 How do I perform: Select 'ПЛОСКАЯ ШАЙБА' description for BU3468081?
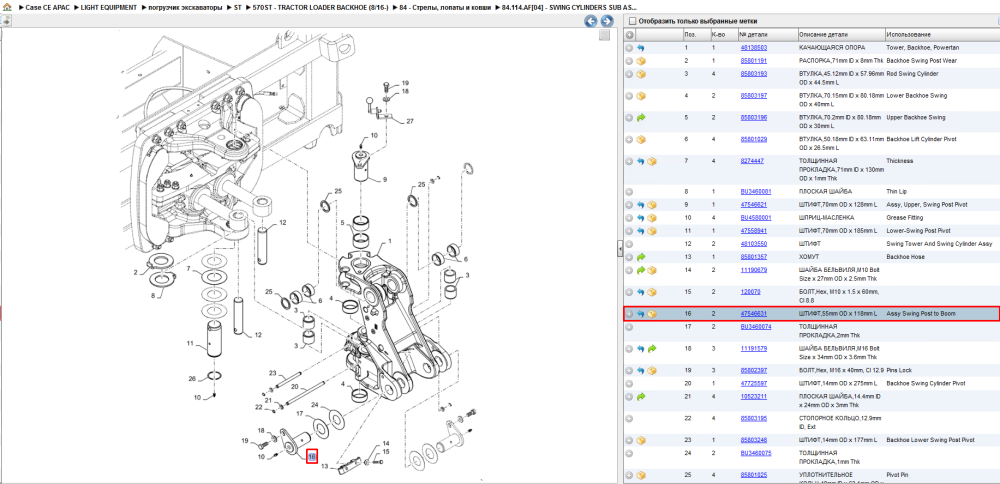click(826, 191)
